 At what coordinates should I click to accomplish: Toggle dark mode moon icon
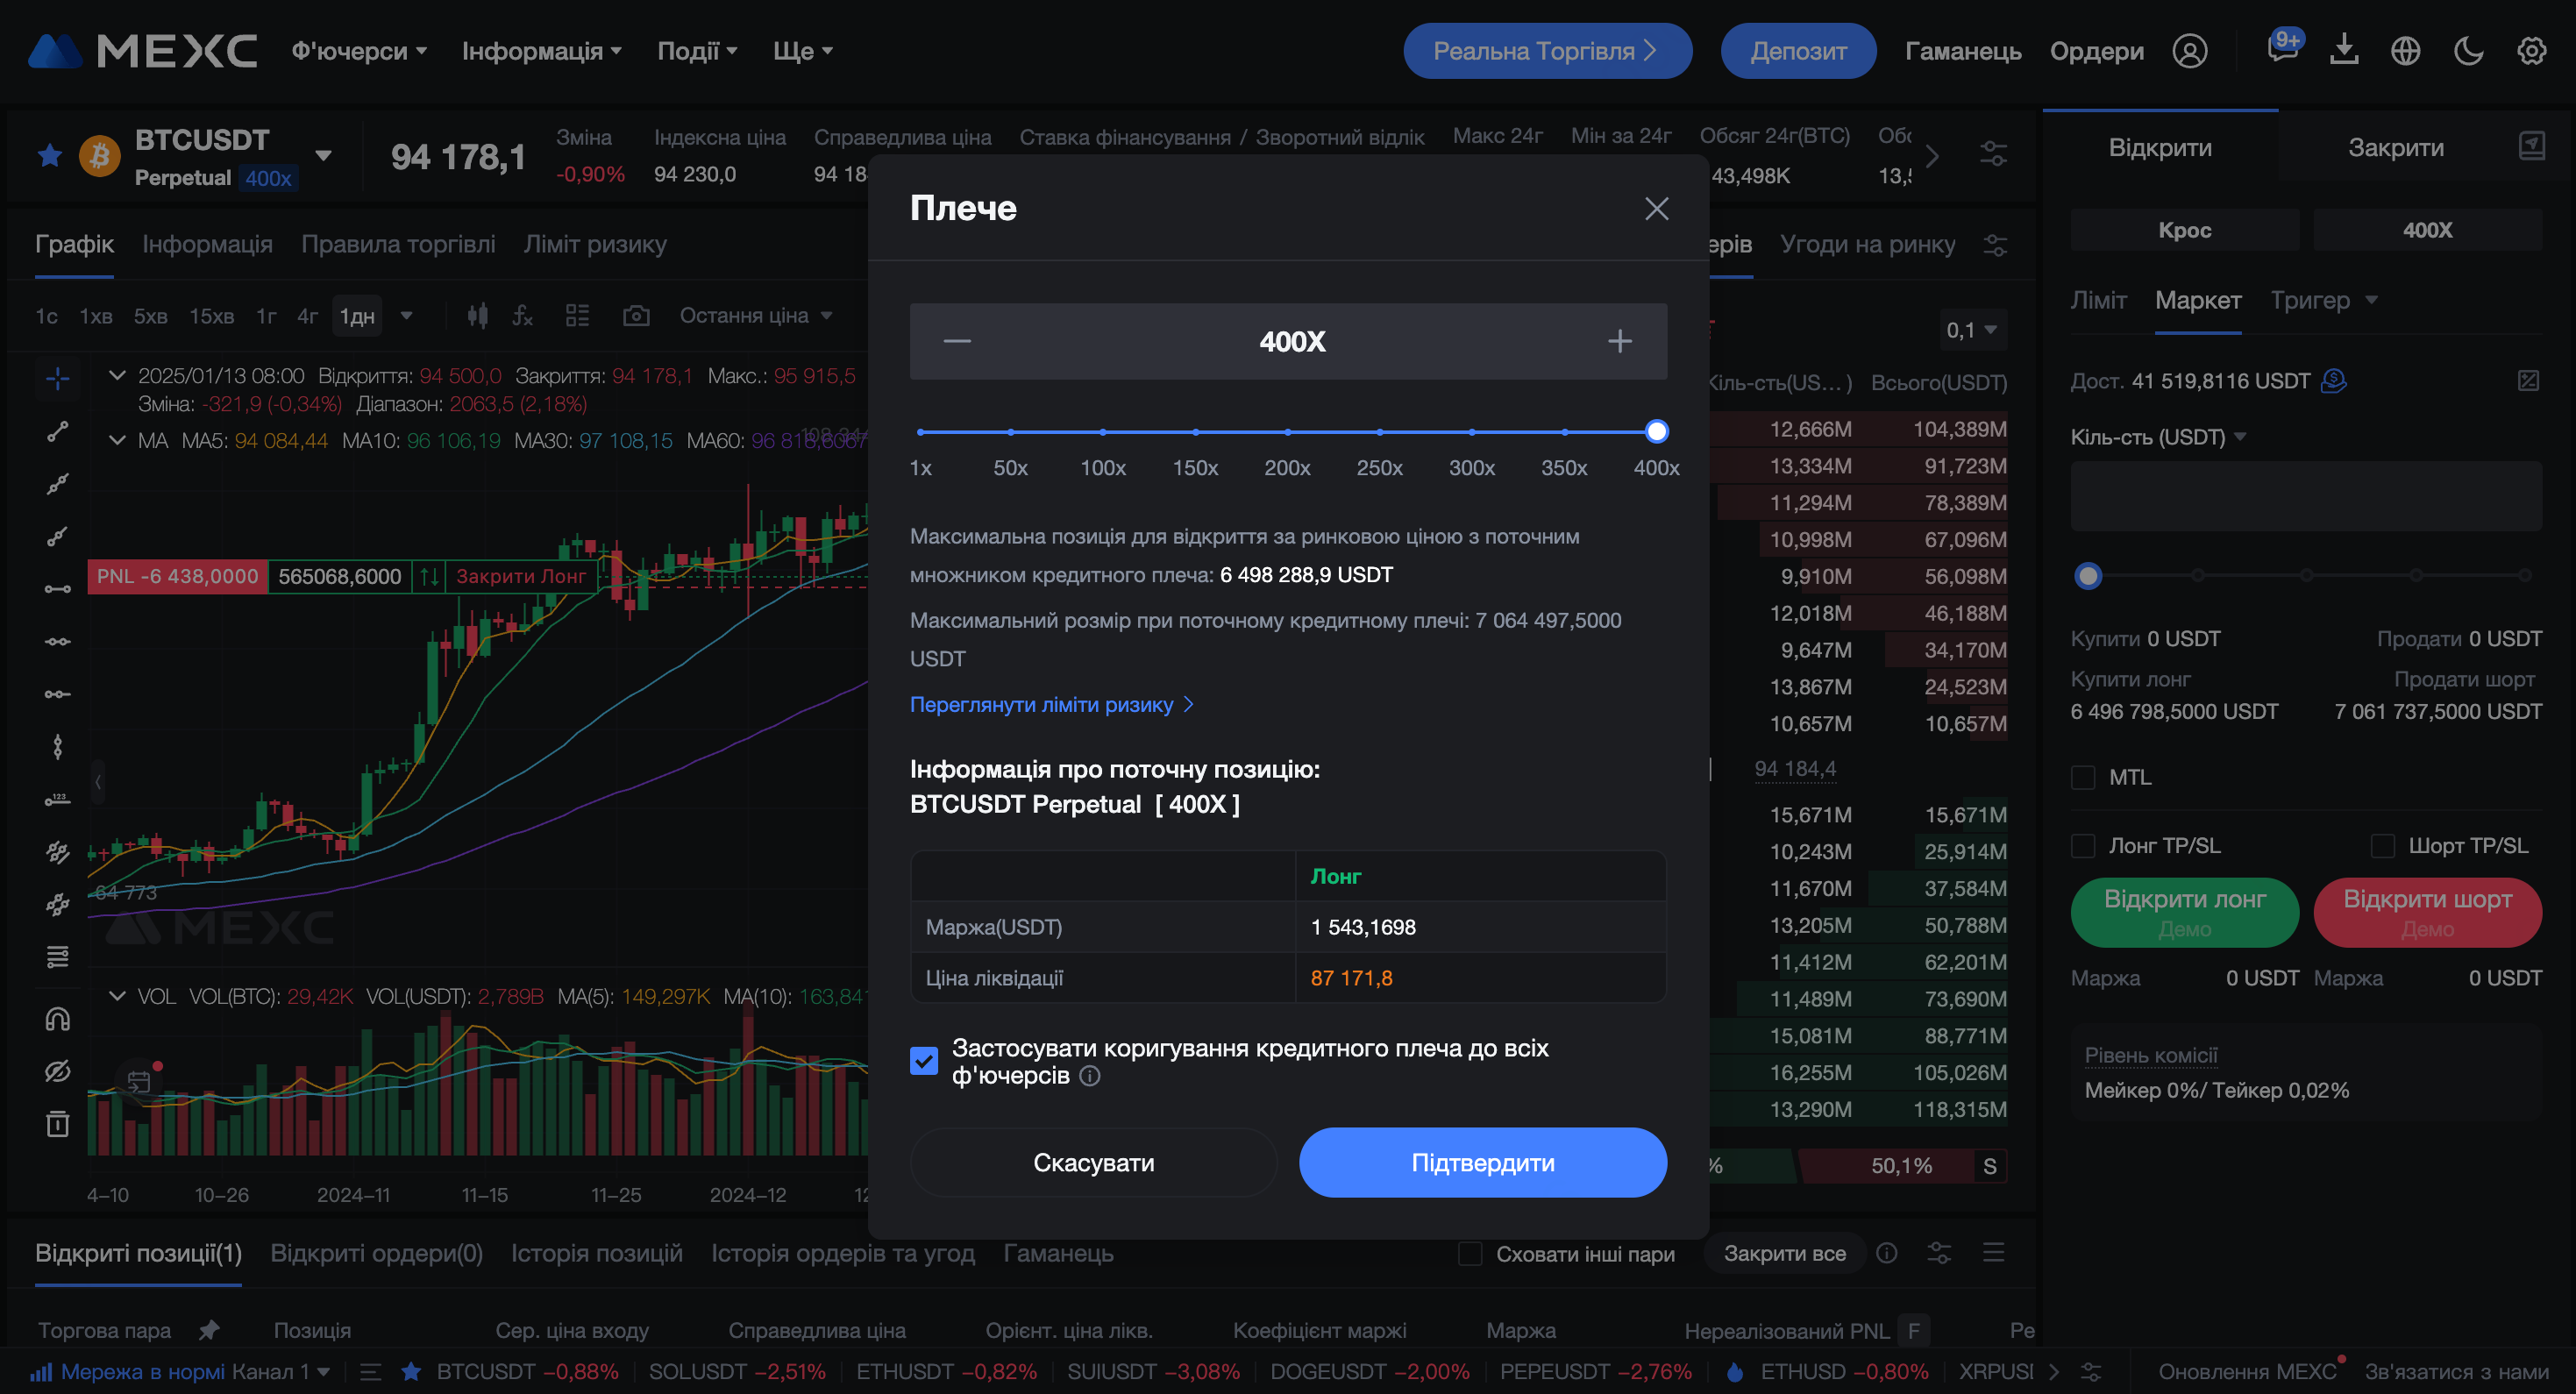[x=2468, y=51]
